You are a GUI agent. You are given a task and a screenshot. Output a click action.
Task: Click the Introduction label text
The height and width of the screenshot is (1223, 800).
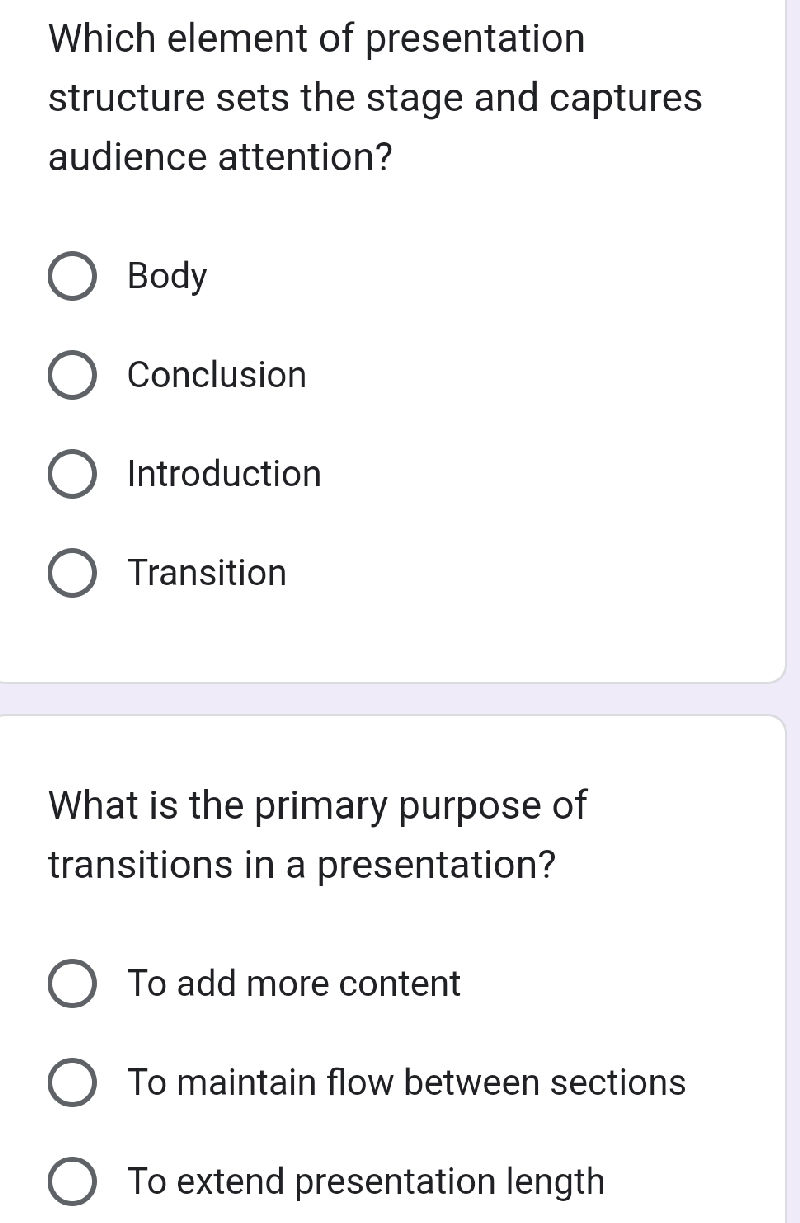pos(223,474)
